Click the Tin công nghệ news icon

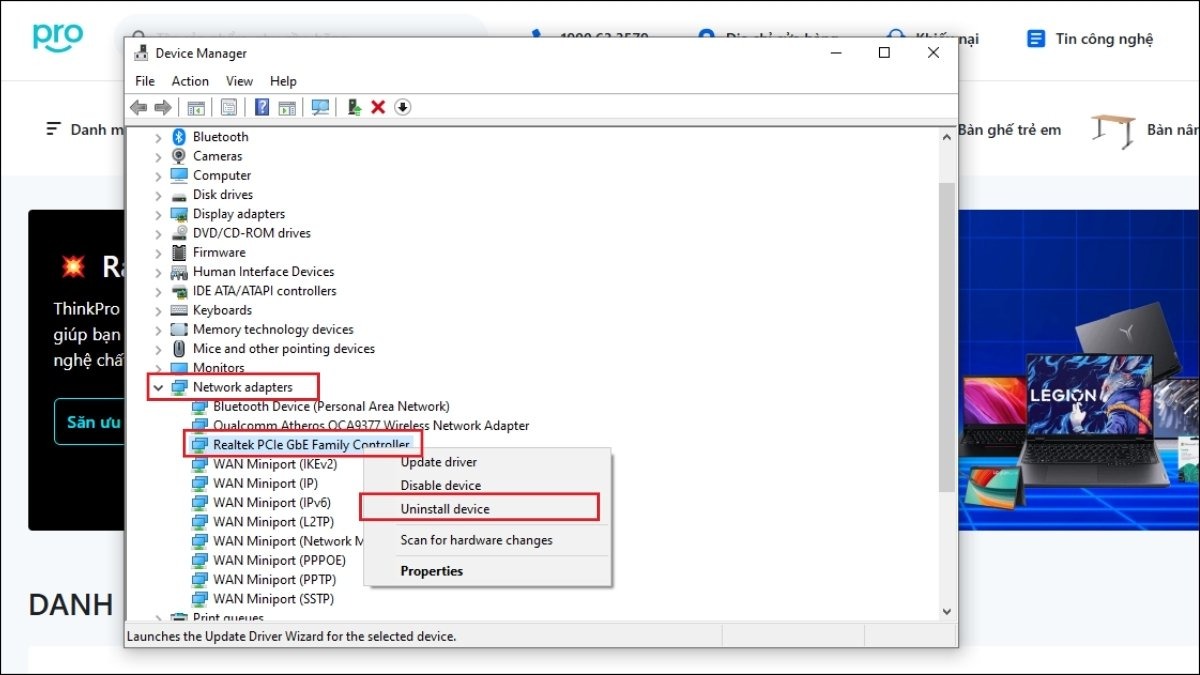(x=1036, y=39)
